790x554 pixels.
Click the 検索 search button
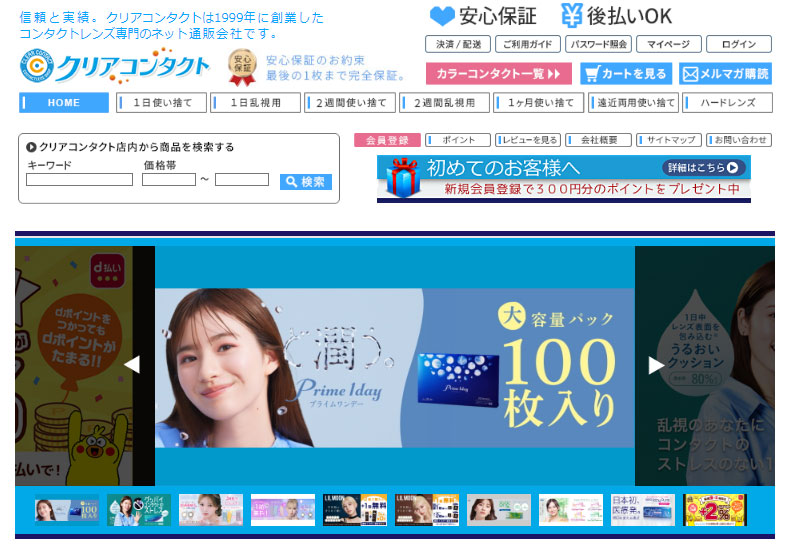click(x=306, y=182)
